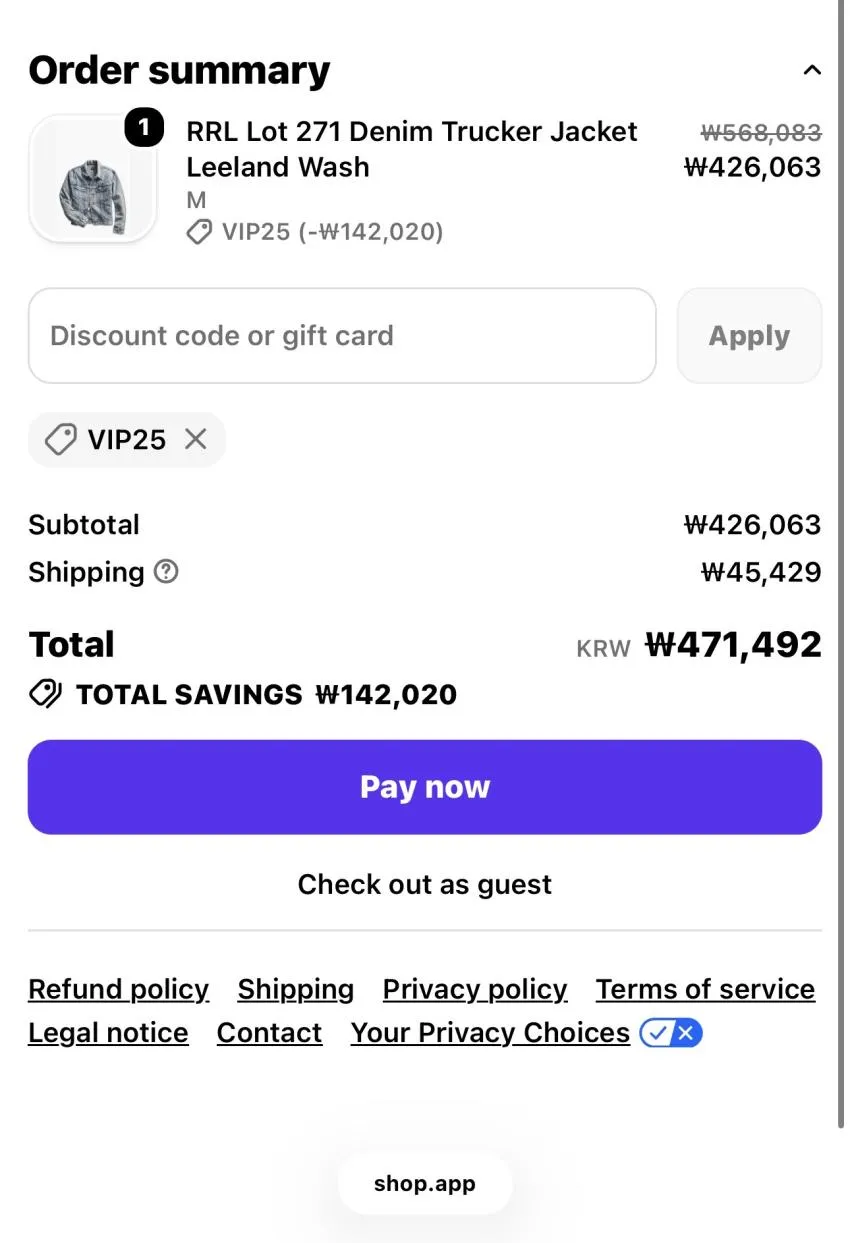This screenshot has height=1243, width=850.
Task: Collapse the Order summary chevron
Action: point(812,70)
